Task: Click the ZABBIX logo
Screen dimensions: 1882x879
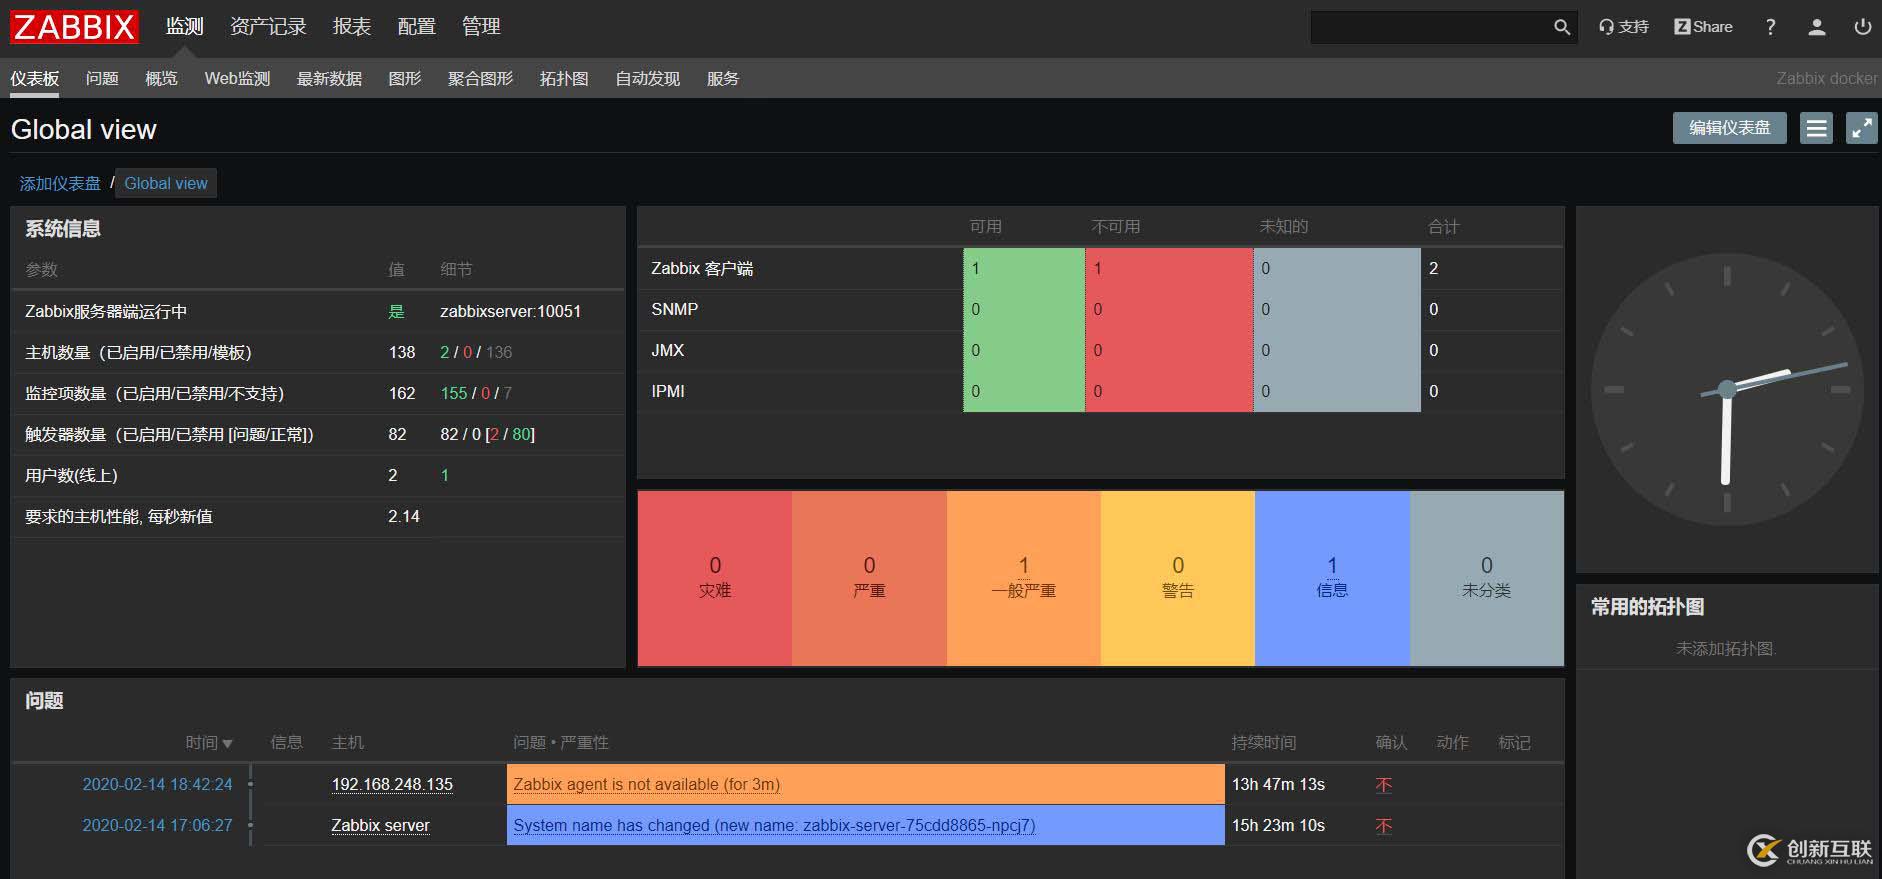Action: click(74, 27)
